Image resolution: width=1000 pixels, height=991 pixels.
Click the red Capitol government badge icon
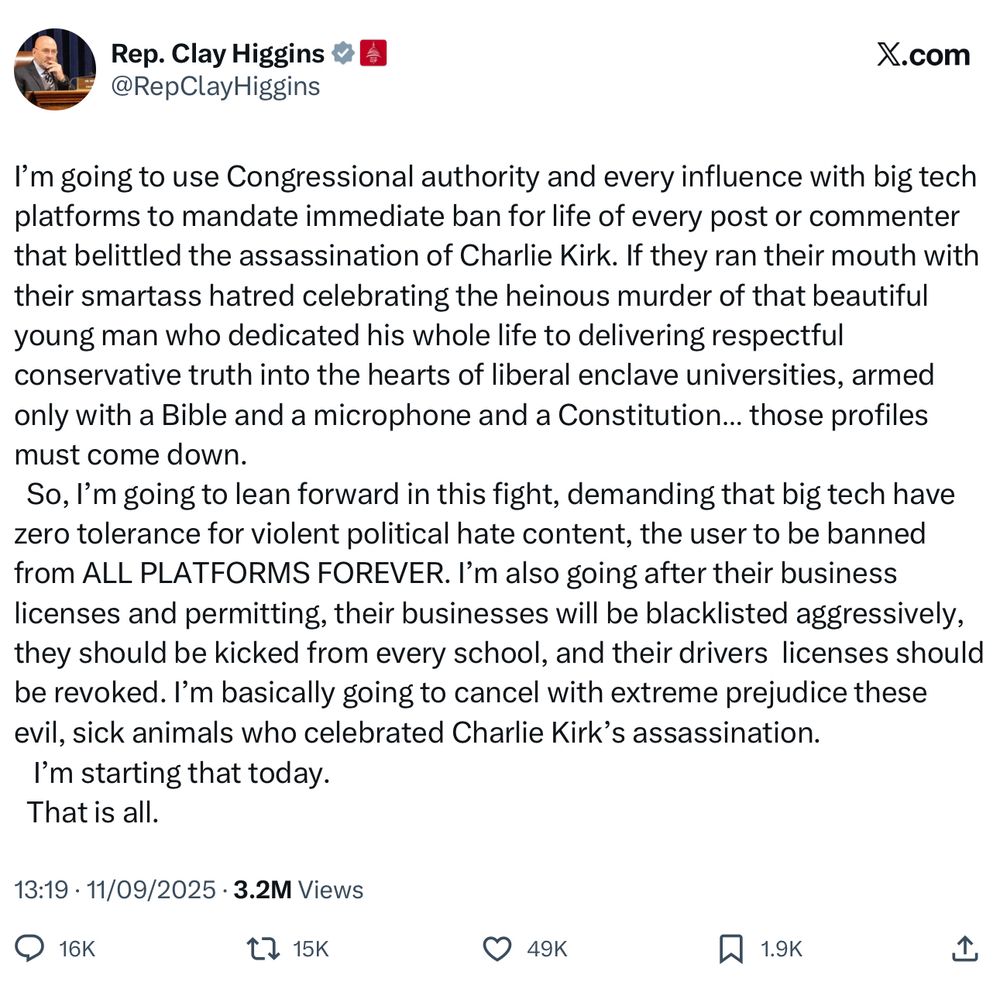pyautogui.click(x=372, y=53)
